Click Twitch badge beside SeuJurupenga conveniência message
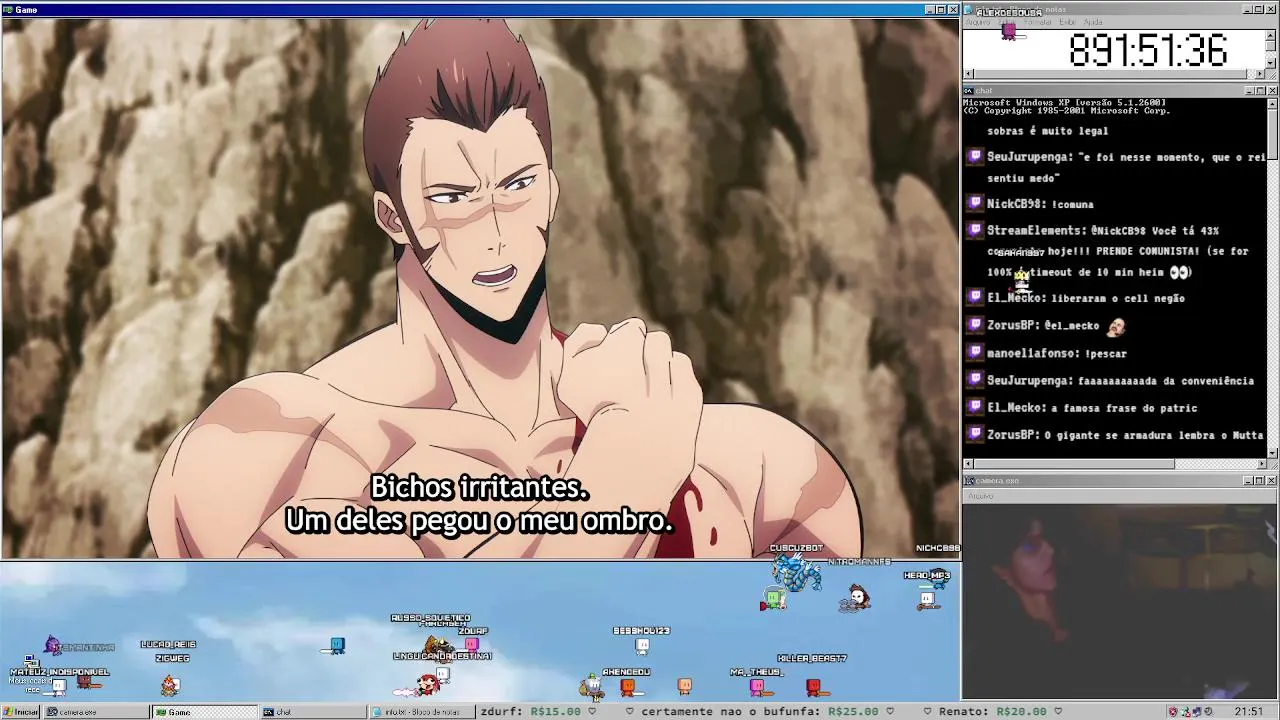Image resolution: width=1280 pixels, height=720 pixels. [976, 380]
